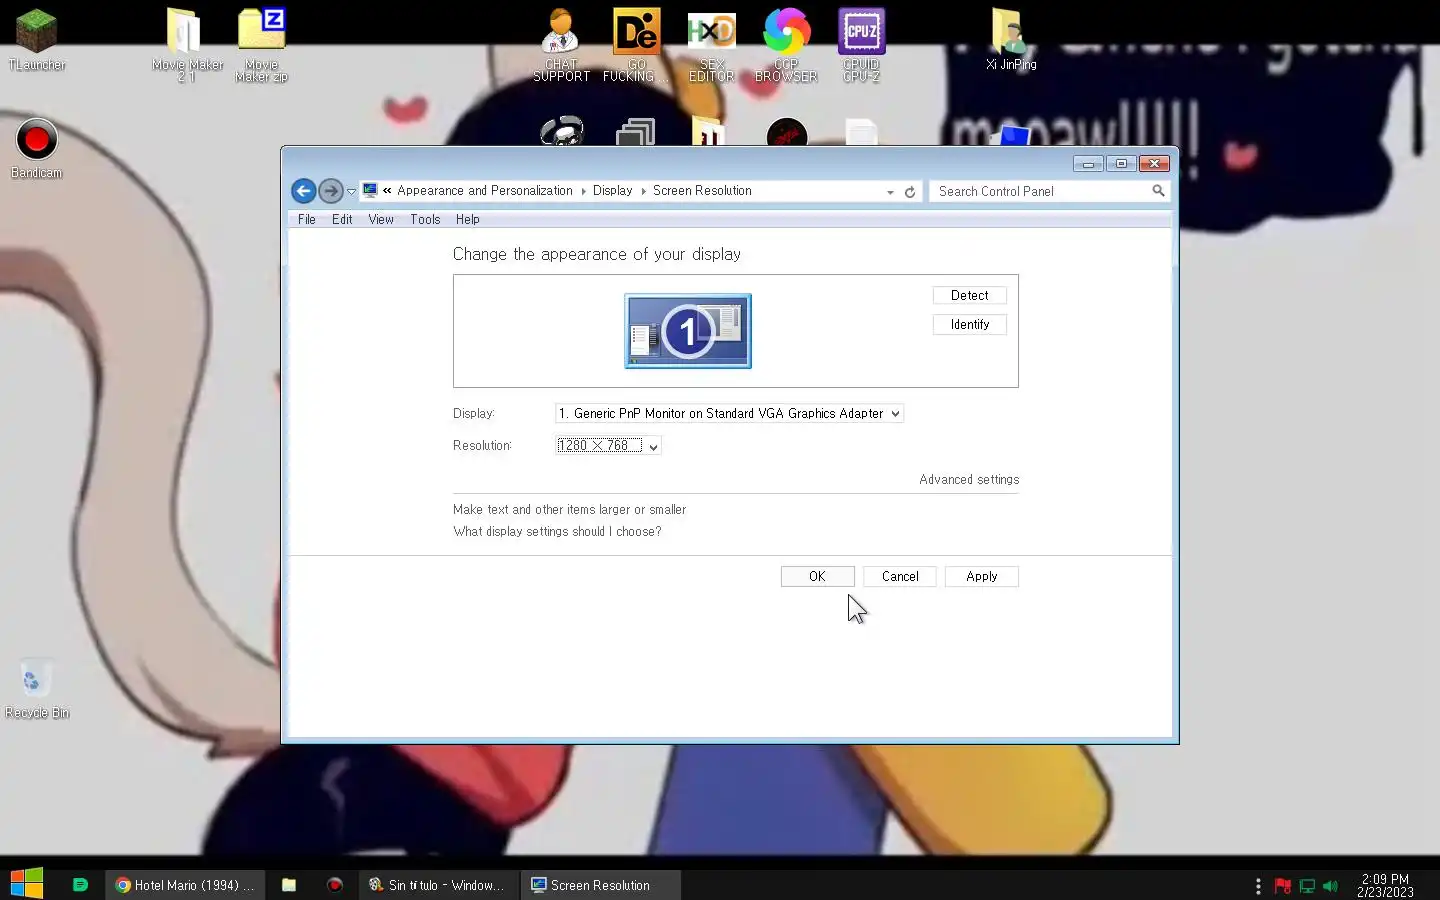Screen dimensions: 1440x900
Task: Click the Screen Resolution breadcrumb
Action: (x=702, y=191)
